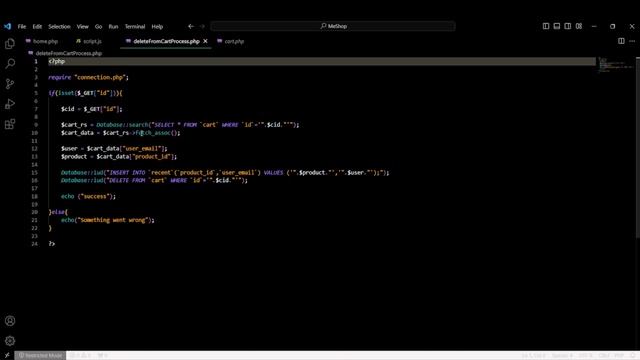Click the Restricted Mode status item
Image resolution: width=640 pixels, height=360 pixels.
point(40,356)
